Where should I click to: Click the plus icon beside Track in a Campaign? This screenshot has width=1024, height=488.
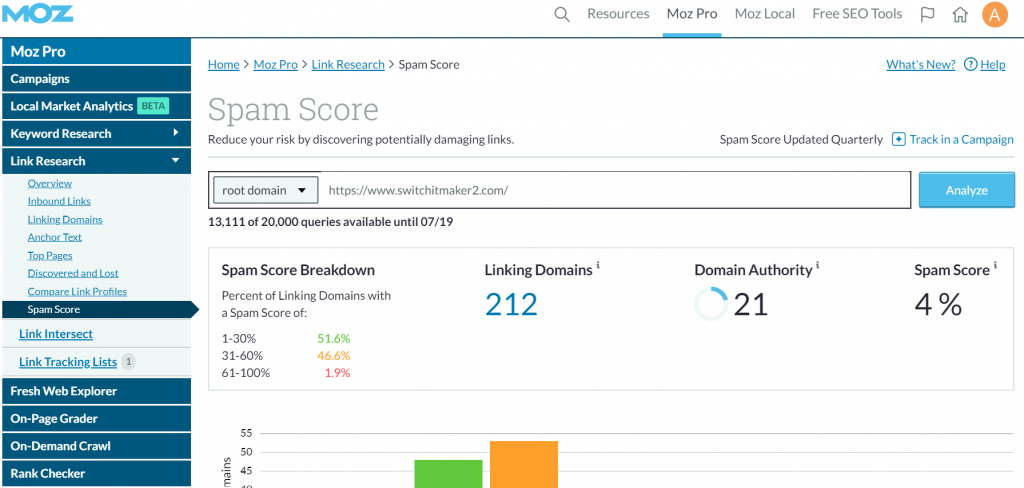[899, 139]
